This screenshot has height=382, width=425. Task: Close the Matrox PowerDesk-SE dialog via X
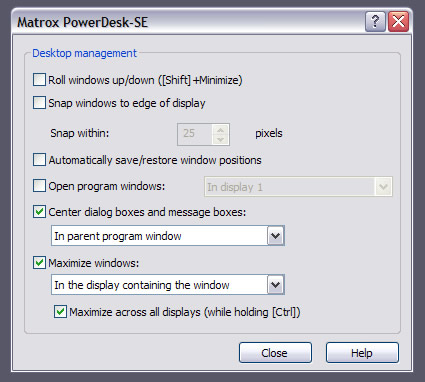point(399,22)
